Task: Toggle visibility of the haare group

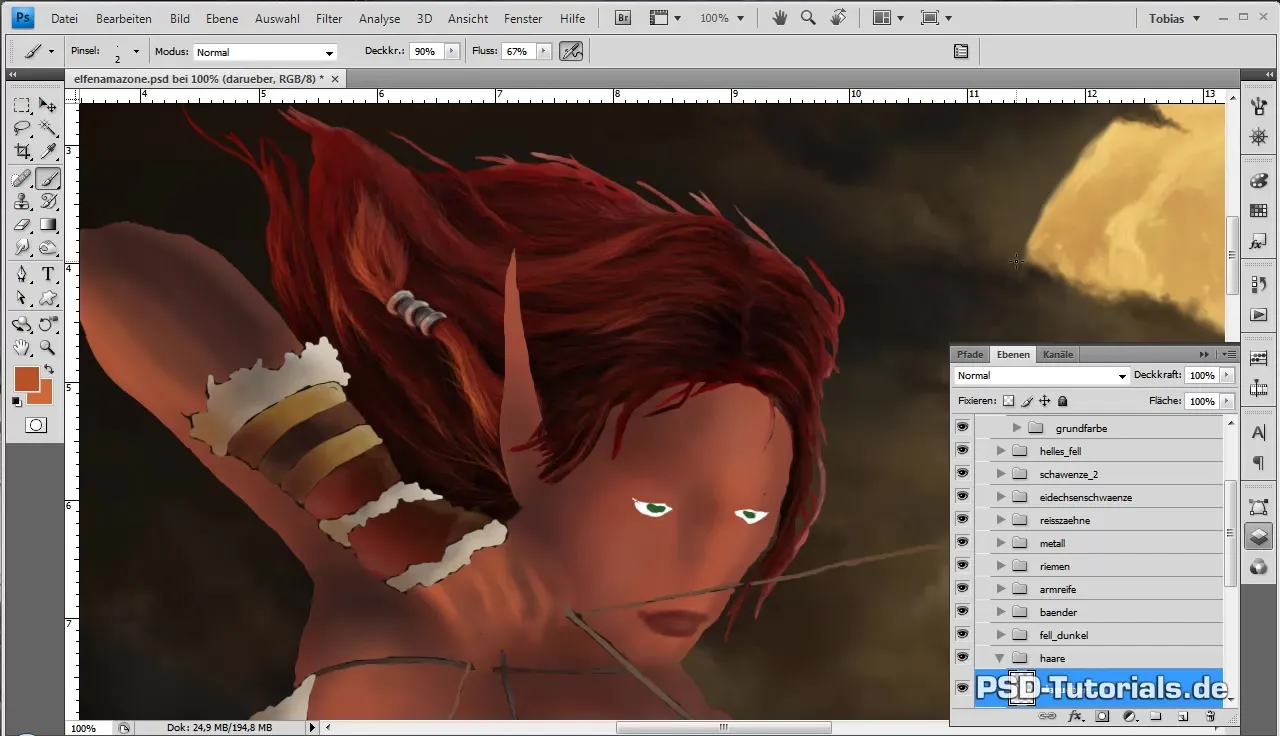Action: (x=962, y=658)
